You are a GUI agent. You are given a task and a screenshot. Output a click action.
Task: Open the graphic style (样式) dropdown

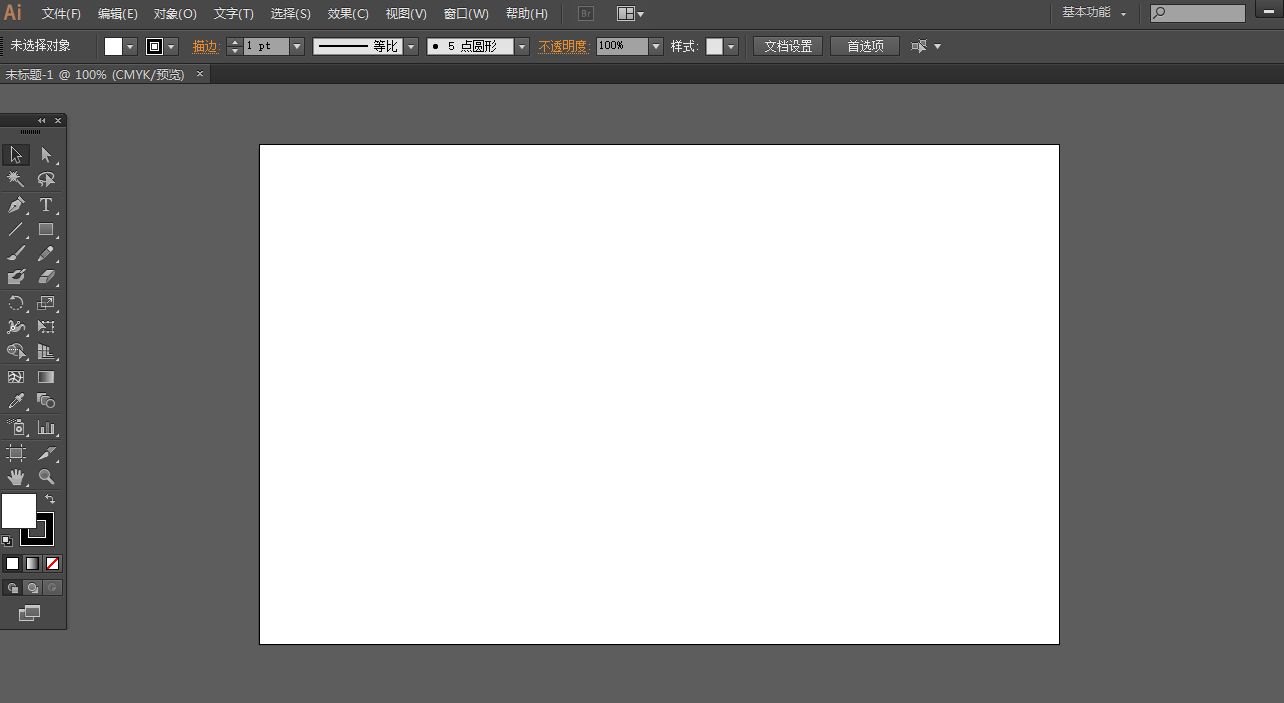pos(731,47)
